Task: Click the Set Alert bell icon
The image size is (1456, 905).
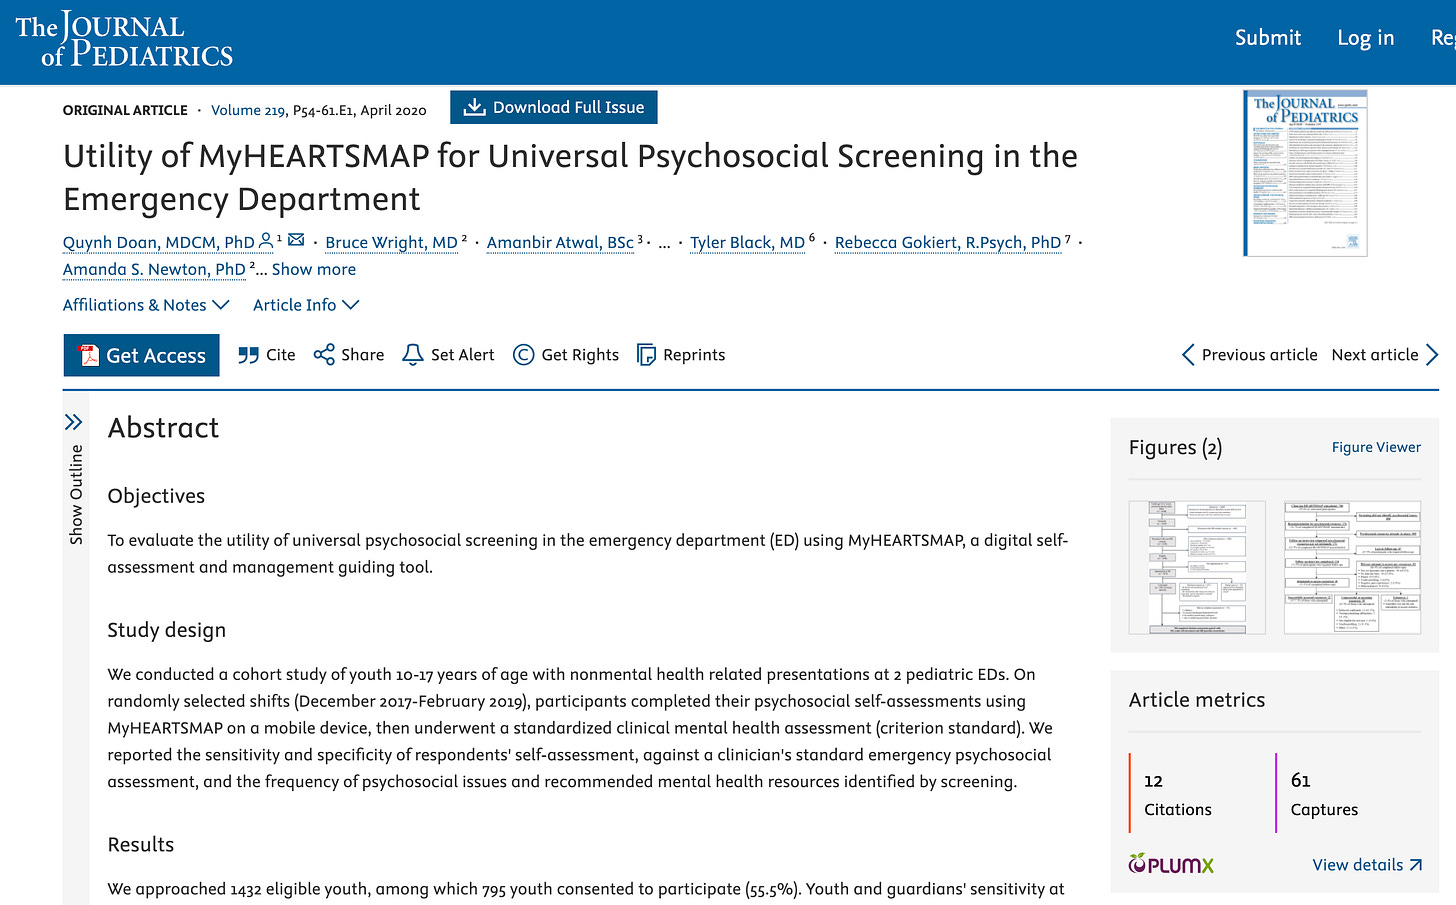Action: 412,355
